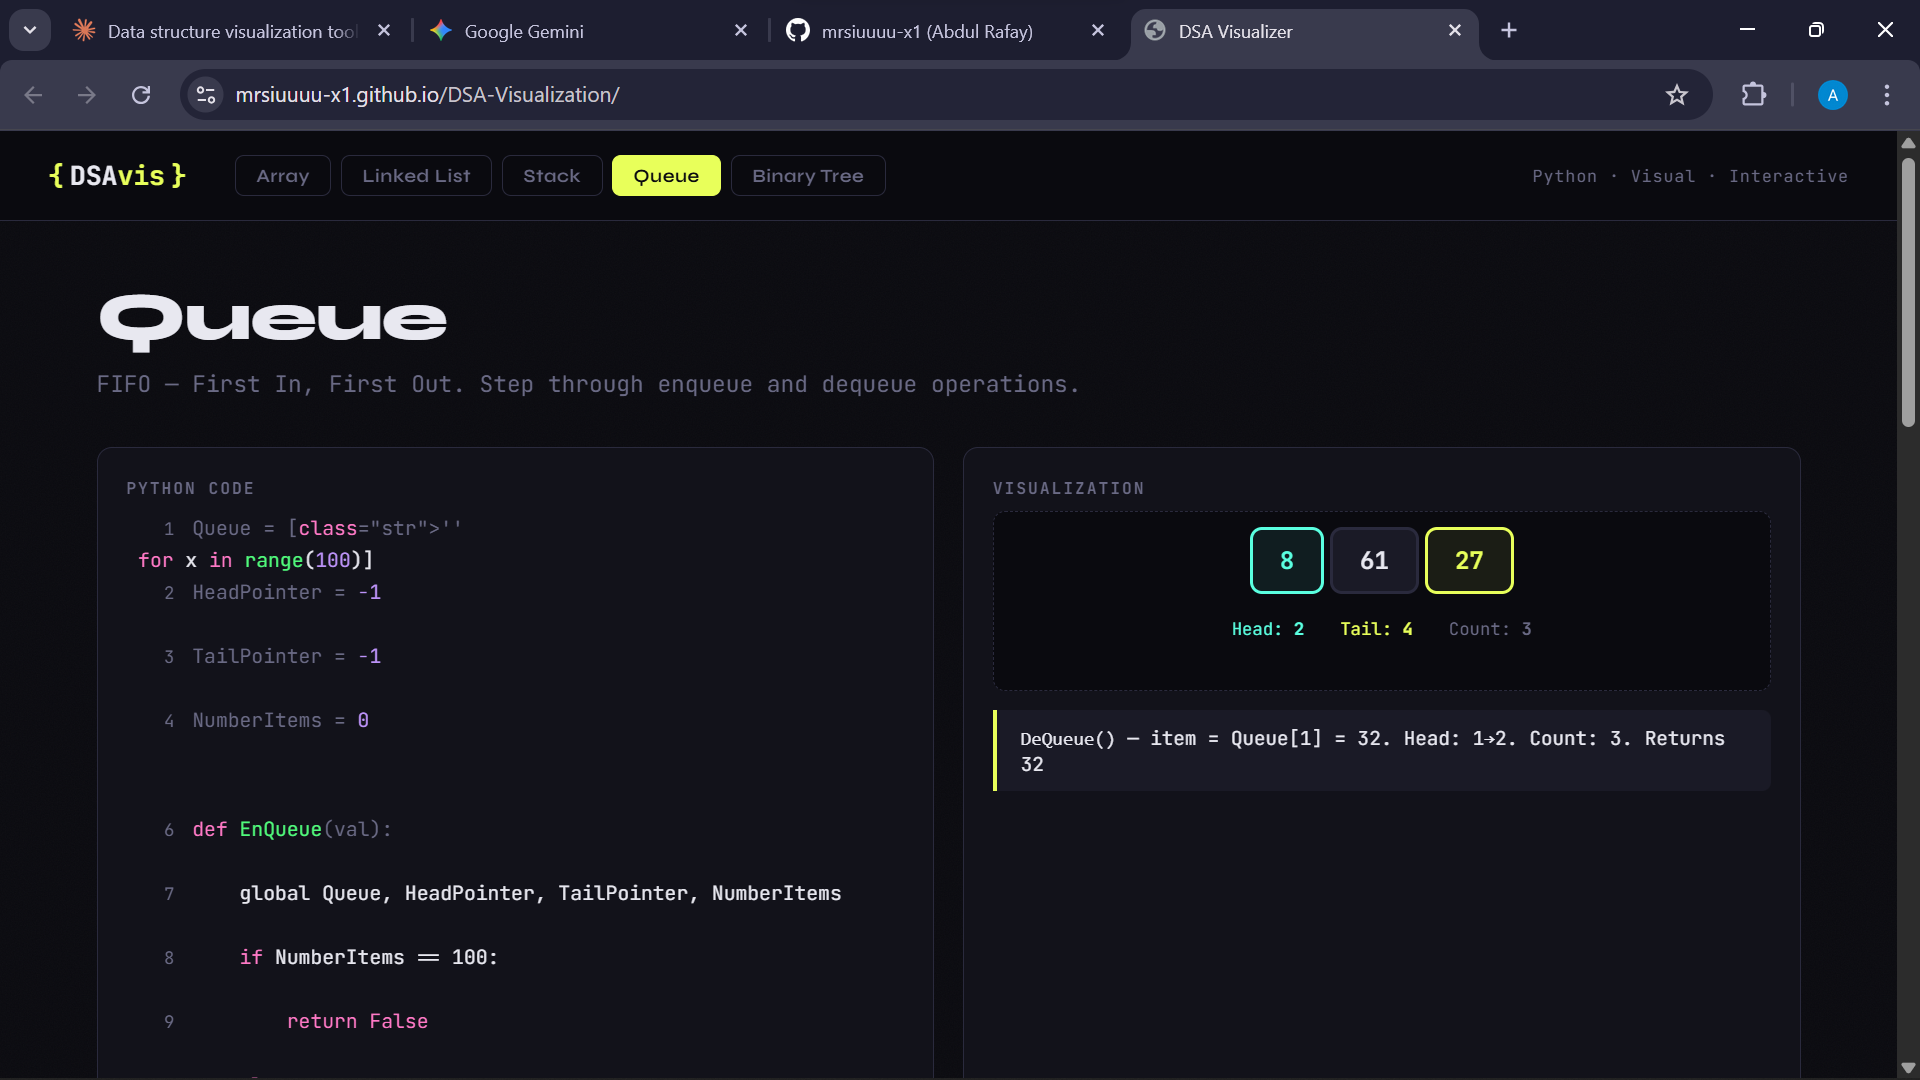The height and width of the screenshot is (1080, 1920).
Task: Open the Linked List section
Action: (x=416, y=176)
